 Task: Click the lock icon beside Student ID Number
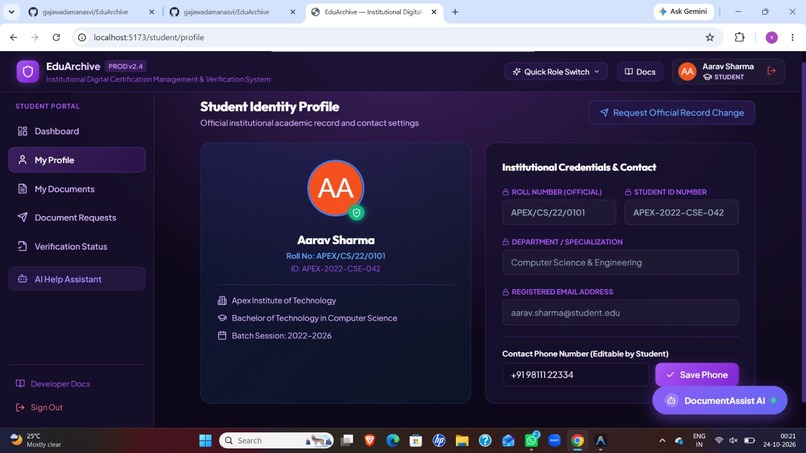click(628, 192)
